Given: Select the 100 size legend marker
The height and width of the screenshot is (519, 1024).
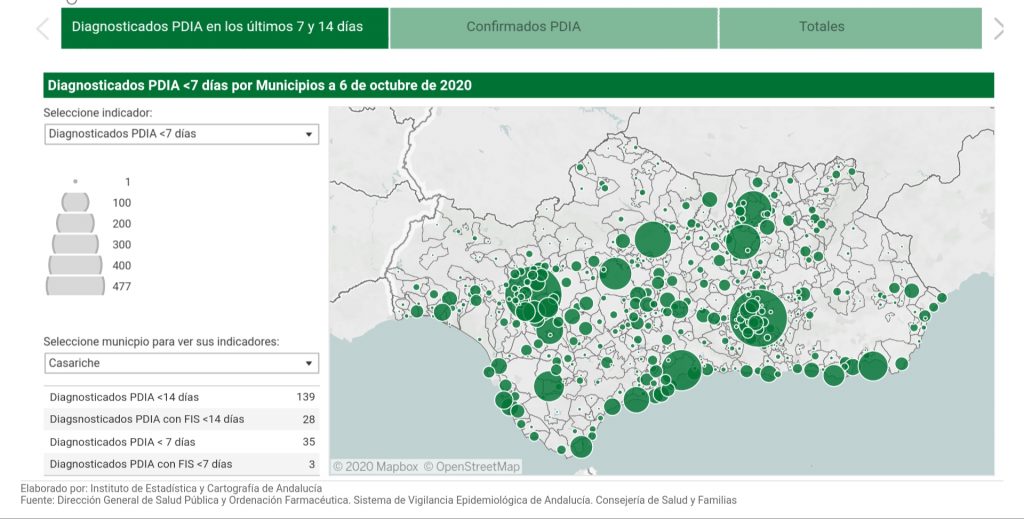Looking at the screenshot, I should (x=76, y=203).
